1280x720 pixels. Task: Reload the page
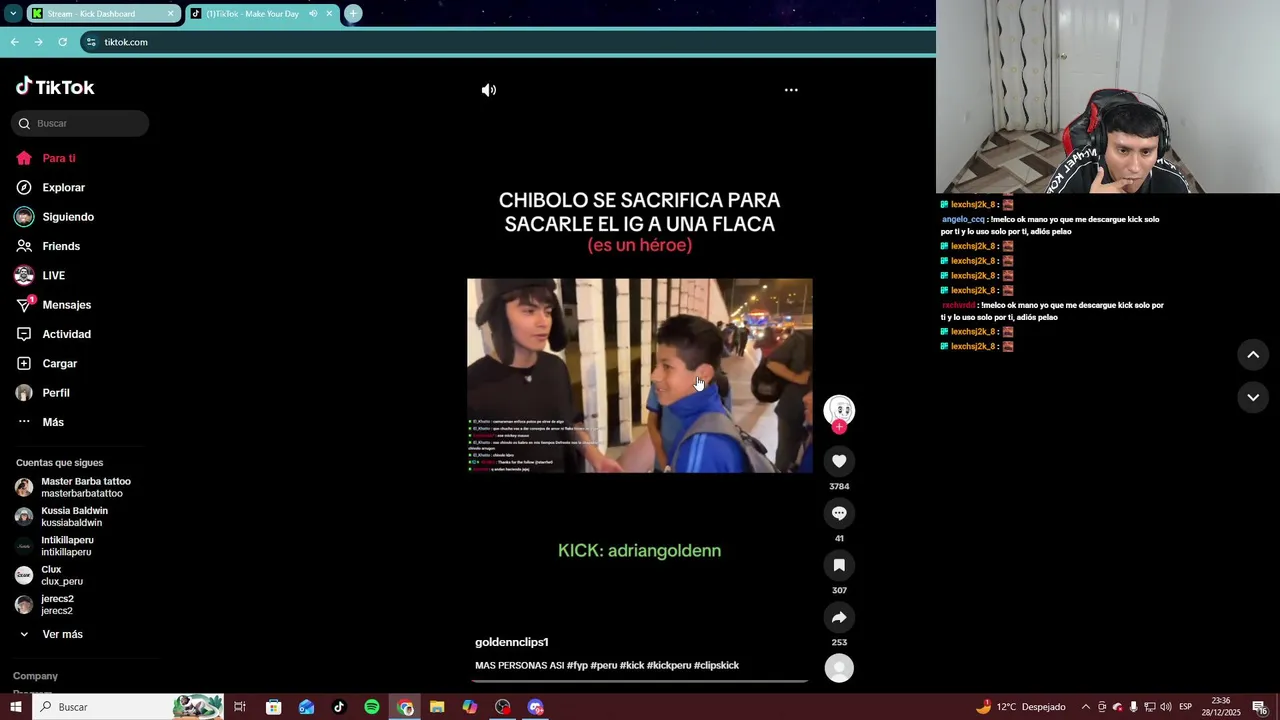62,42
